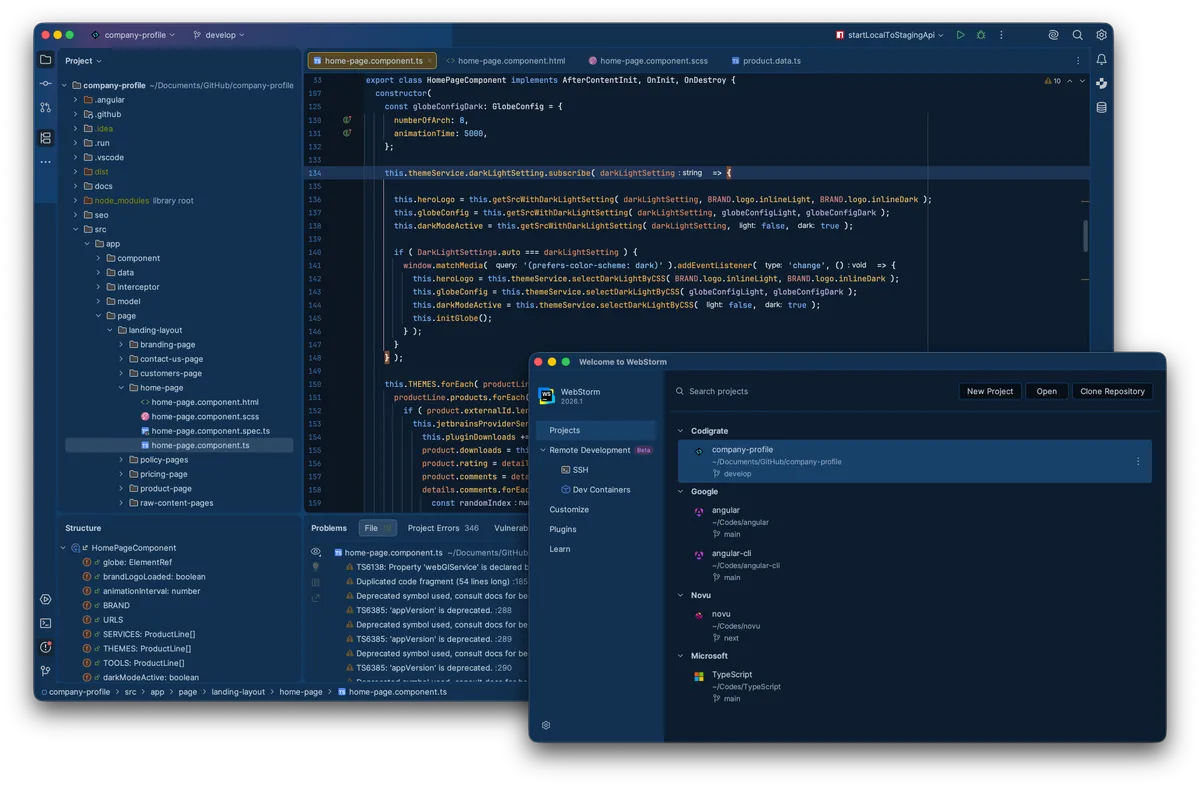Open the Services tool window icon
1200x787 pixels.
[x=45, y=600]
